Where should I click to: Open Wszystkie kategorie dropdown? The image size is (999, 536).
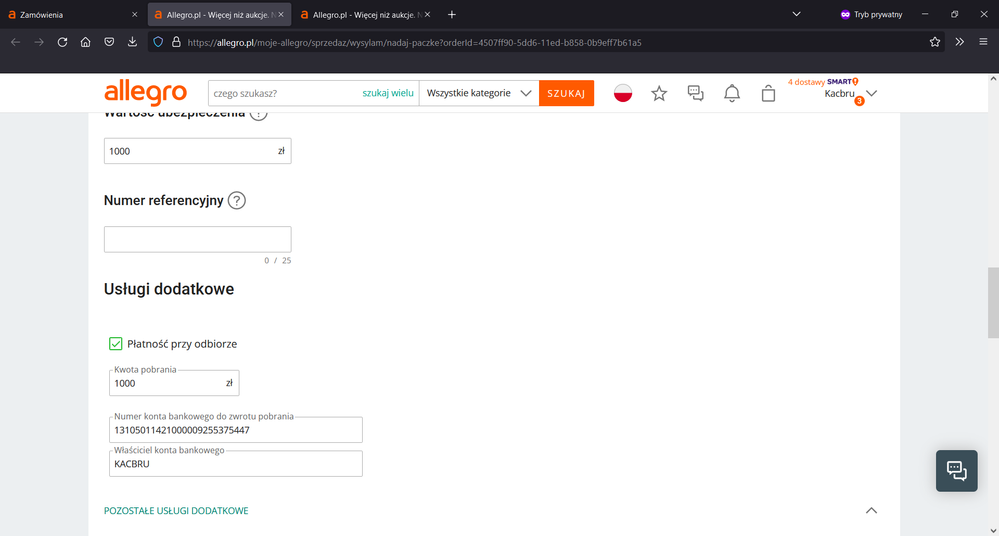point(478,93)
